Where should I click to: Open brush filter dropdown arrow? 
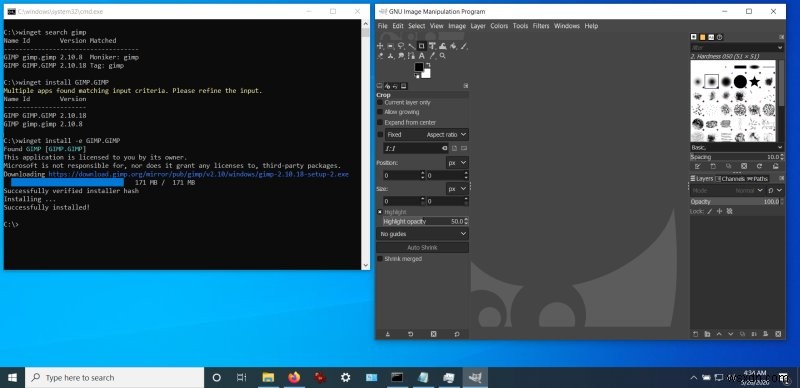[780, 47]
